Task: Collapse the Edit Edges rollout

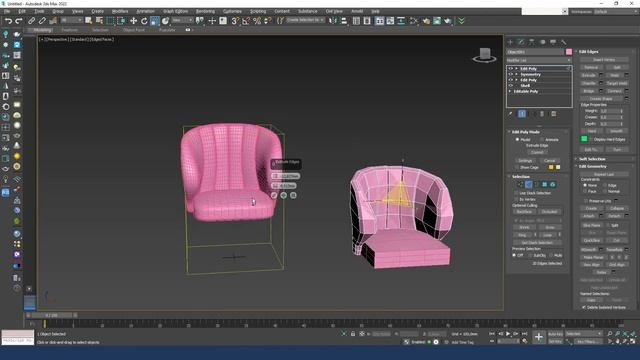Action: pyautogui.click(x=588, y=52)
